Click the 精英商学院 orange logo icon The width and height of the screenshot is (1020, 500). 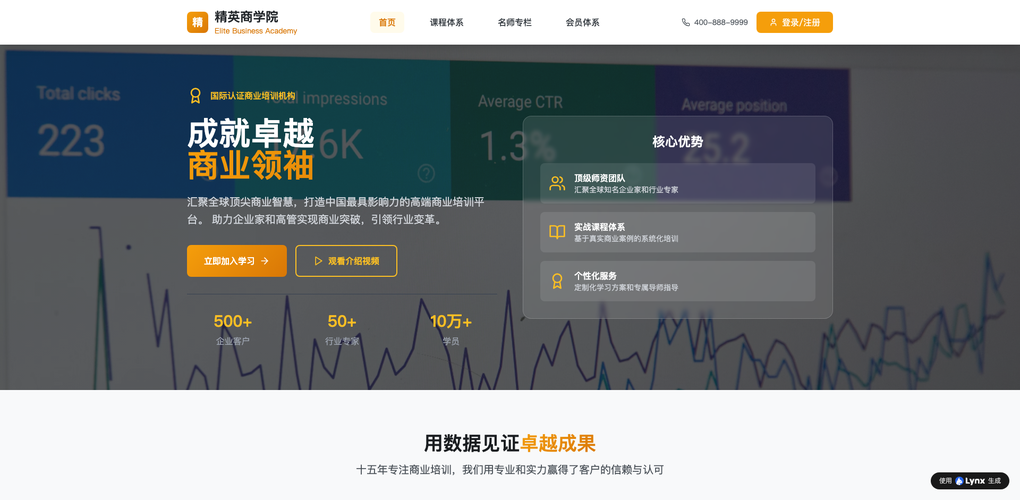(x=197, y=22)
